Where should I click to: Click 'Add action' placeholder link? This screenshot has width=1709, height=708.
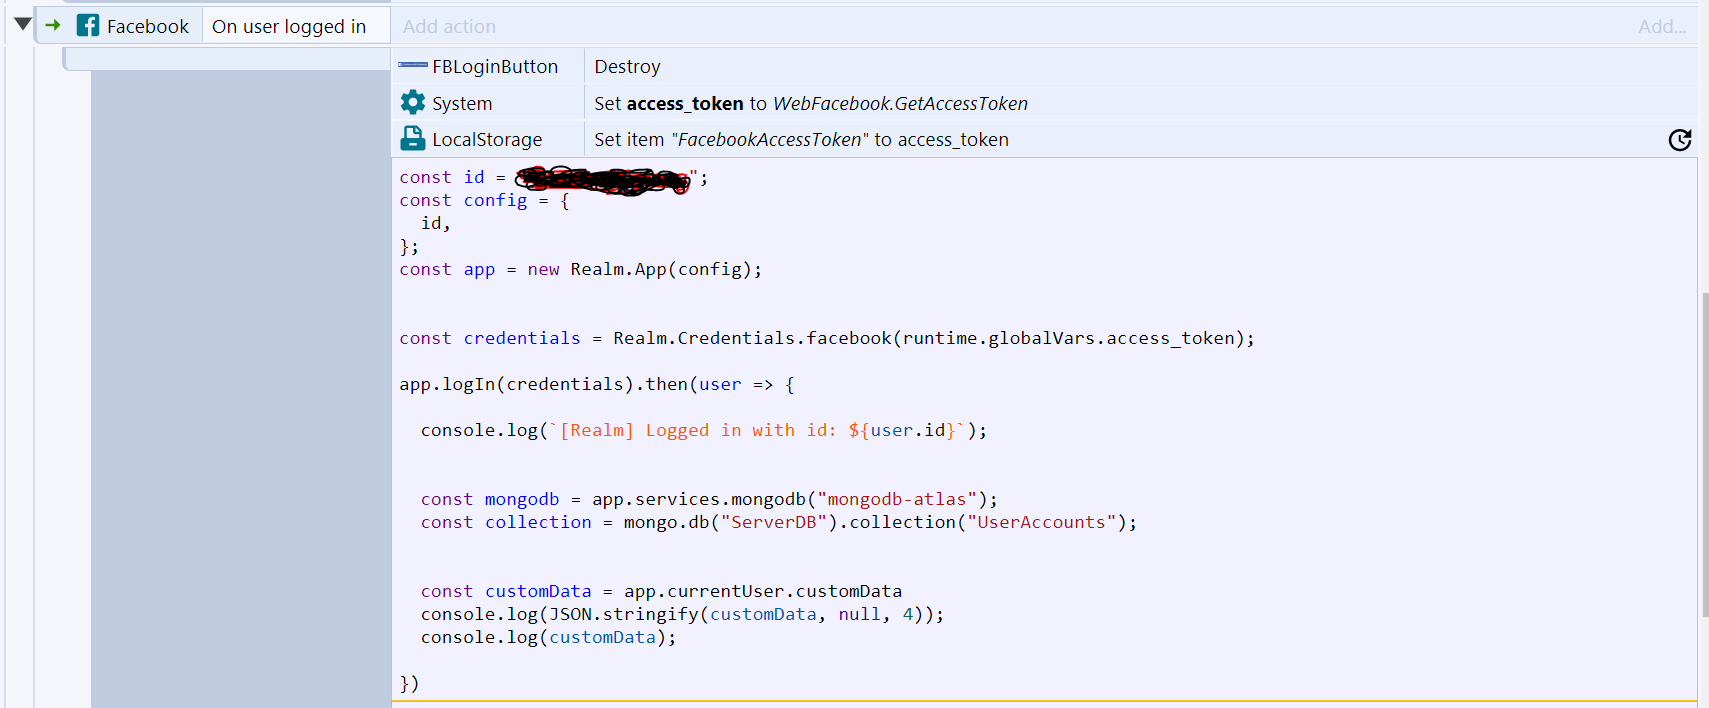449,27
